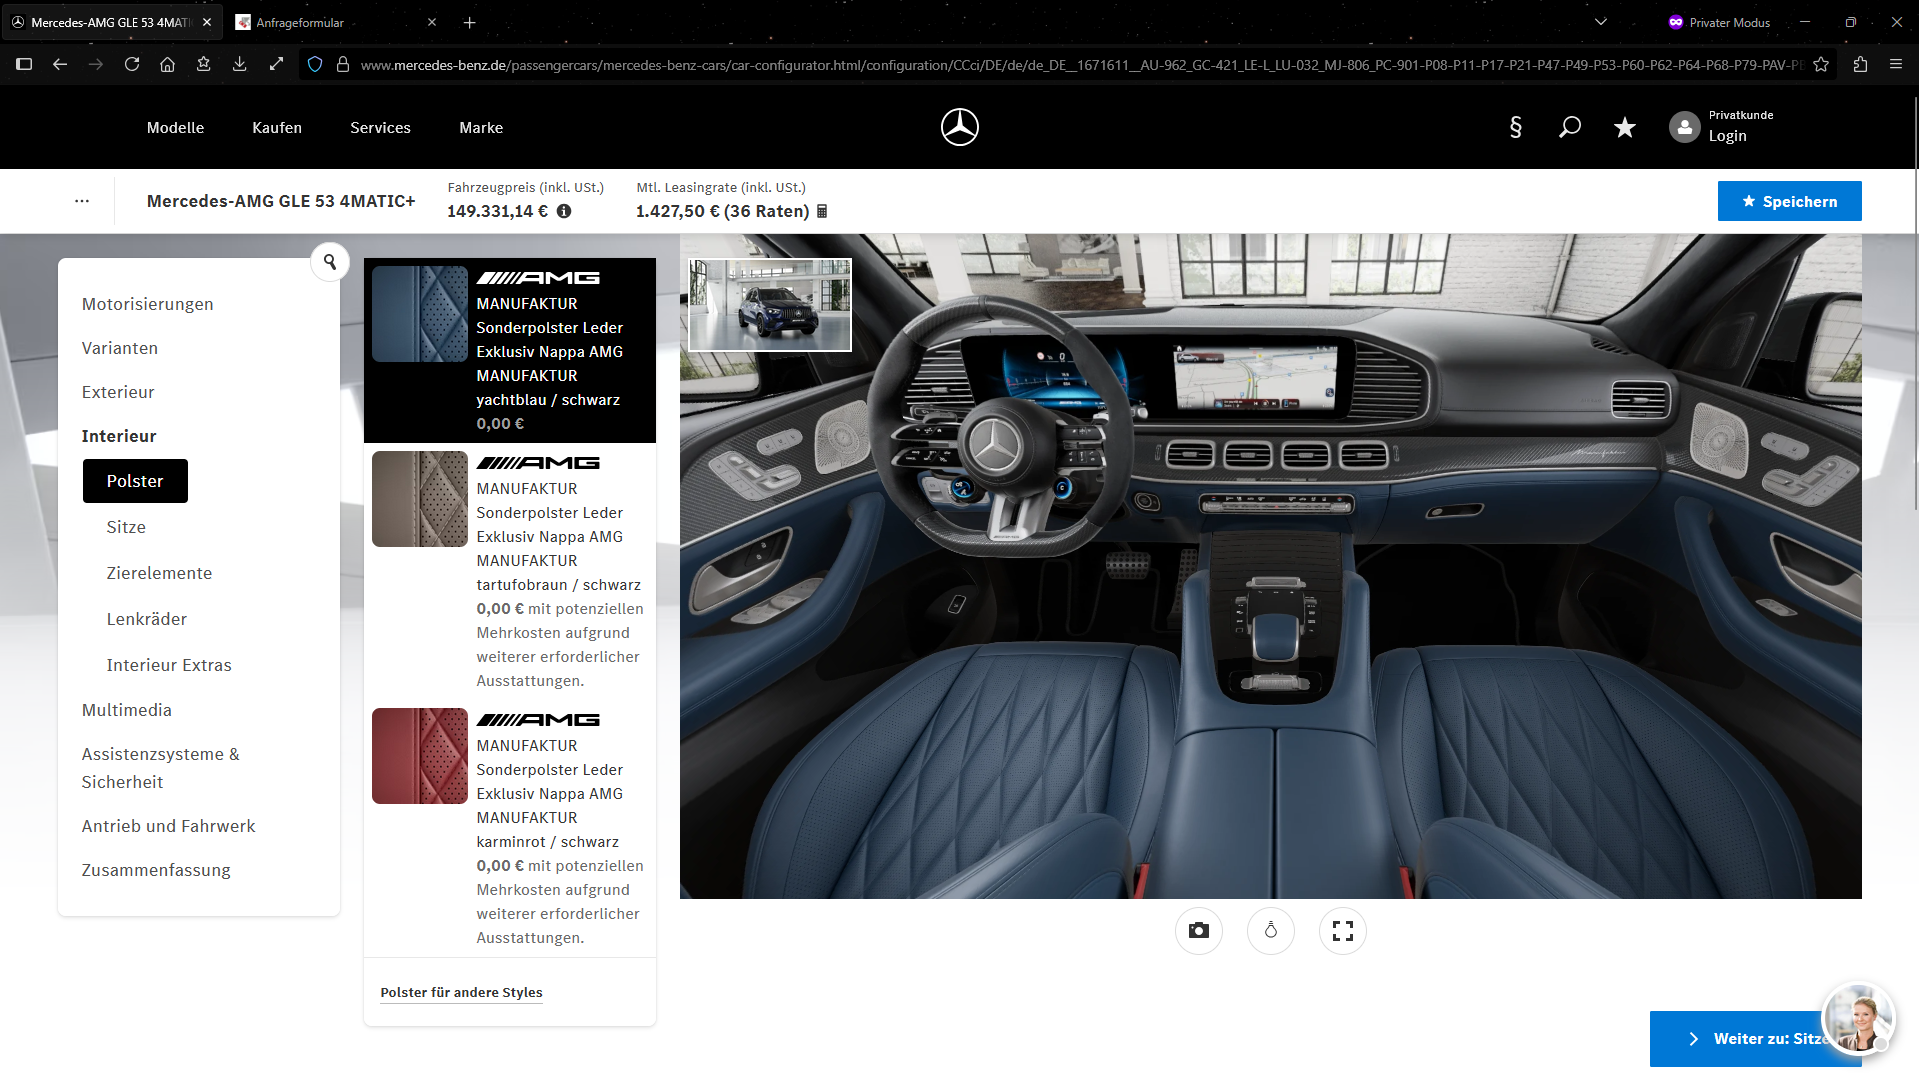Select Varianten in the sidebar
This screenshot has height=1079, width=1919.
[x=120, y=348]
